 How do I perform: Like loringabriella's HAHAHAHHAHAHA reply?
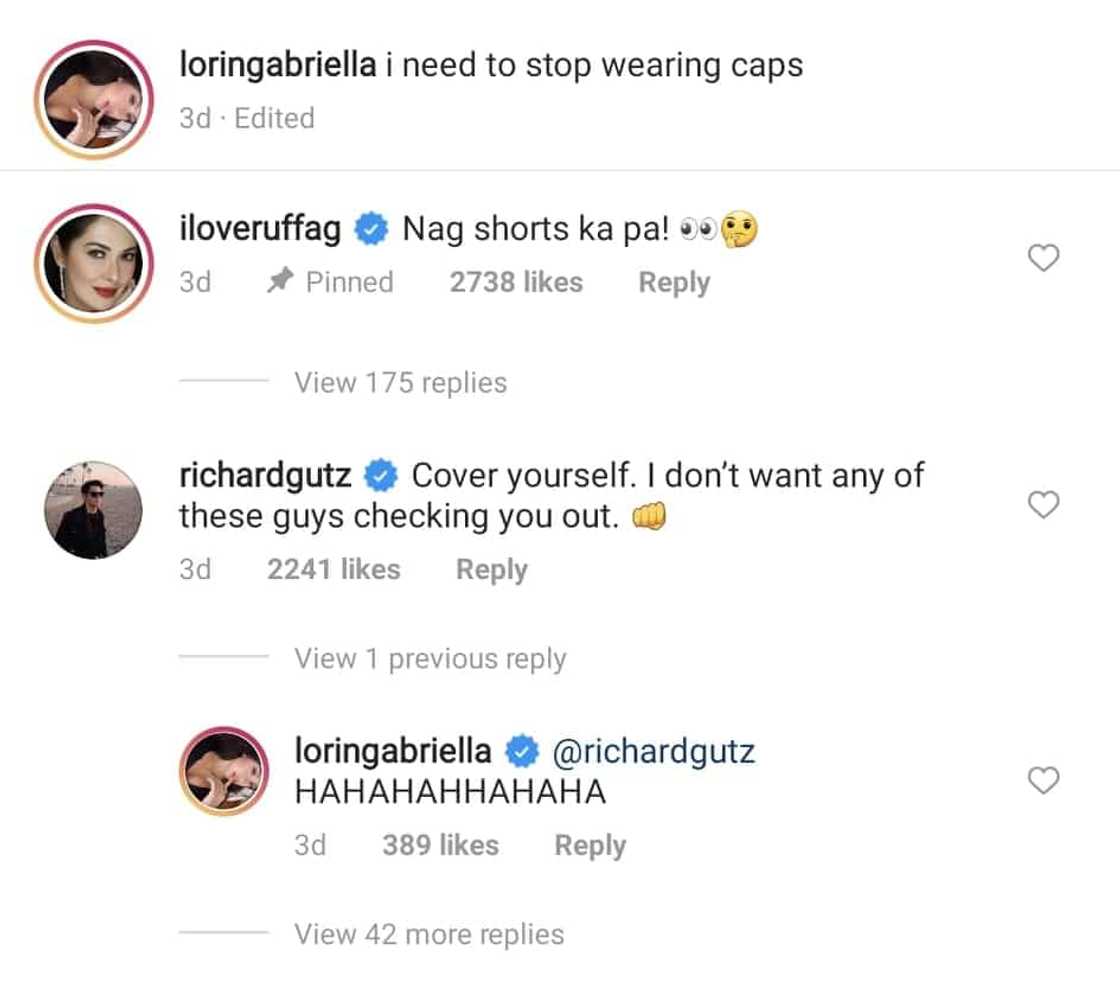point(1043,780)
